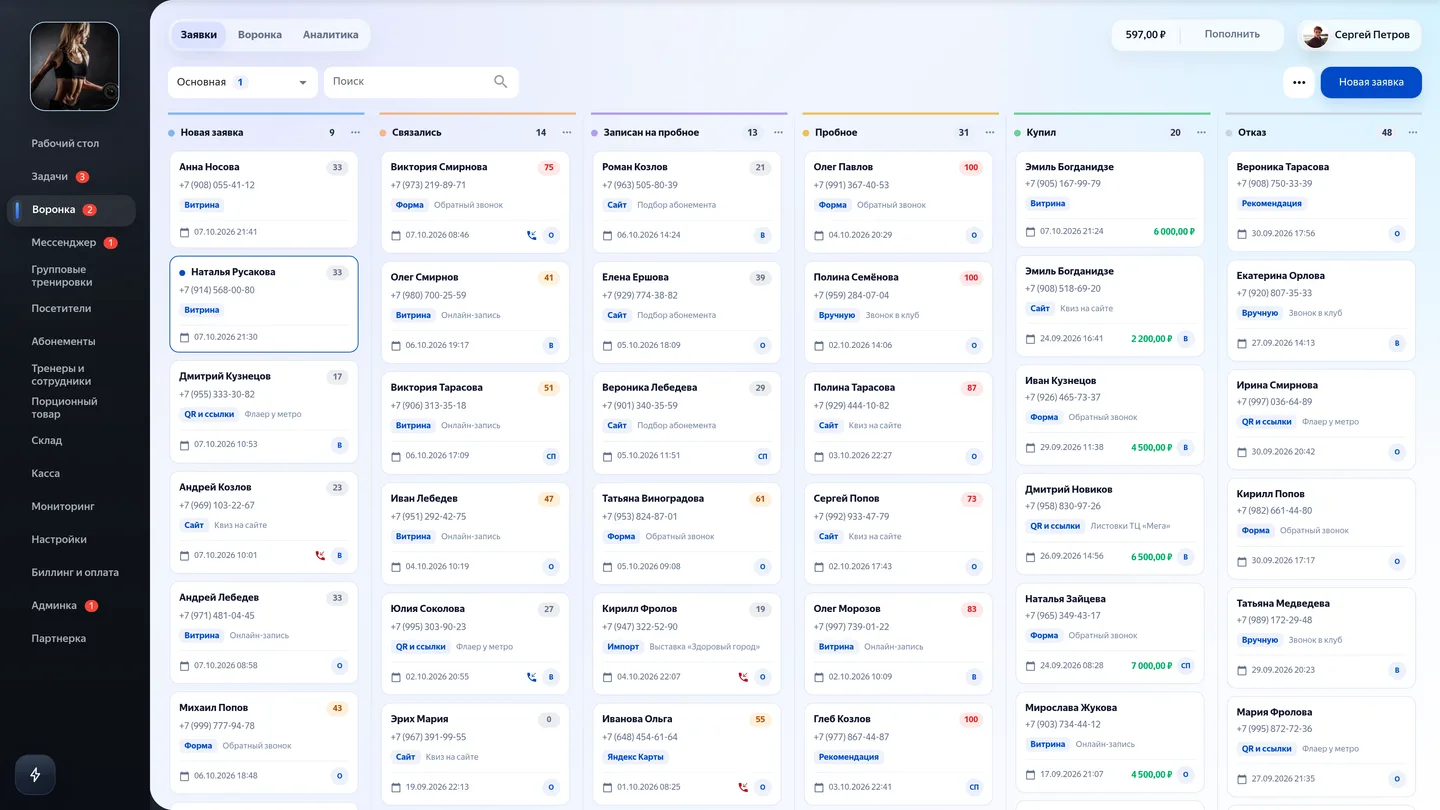1440x810 pixels.
Task: Click the Новая заявка button
Action: [1371, 83]
